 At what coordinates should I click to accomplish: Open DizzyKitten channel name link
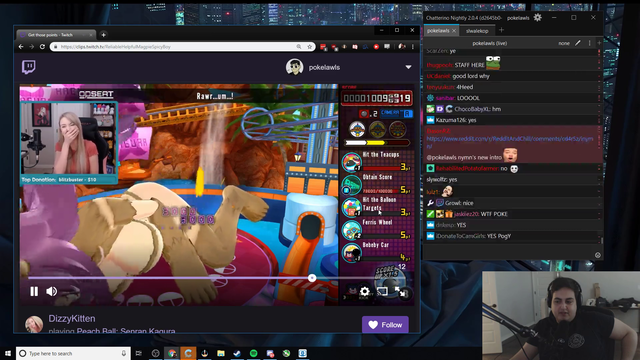point(72,318)
